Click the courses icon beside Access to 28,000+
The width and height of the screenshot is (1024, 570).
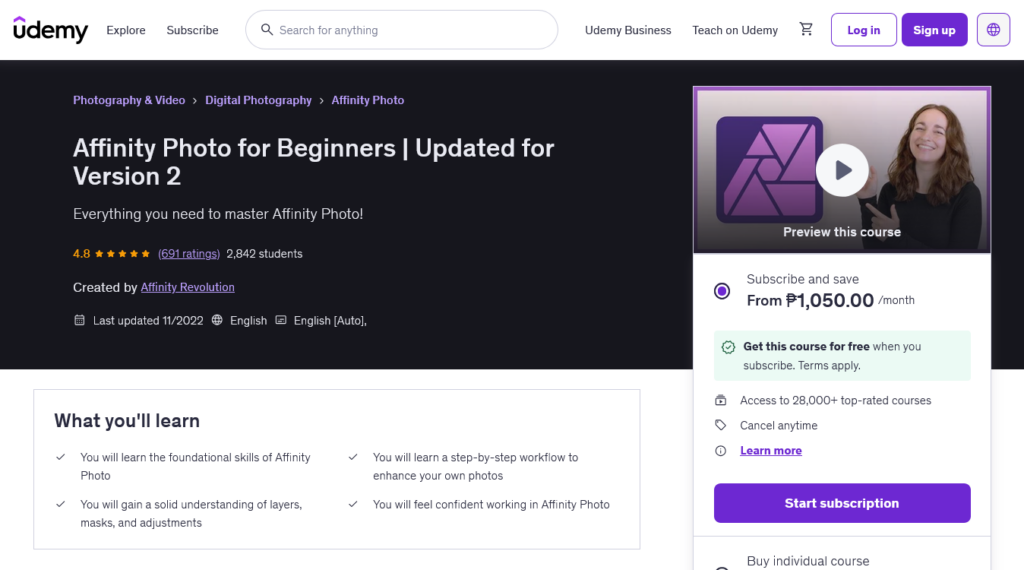720,400
